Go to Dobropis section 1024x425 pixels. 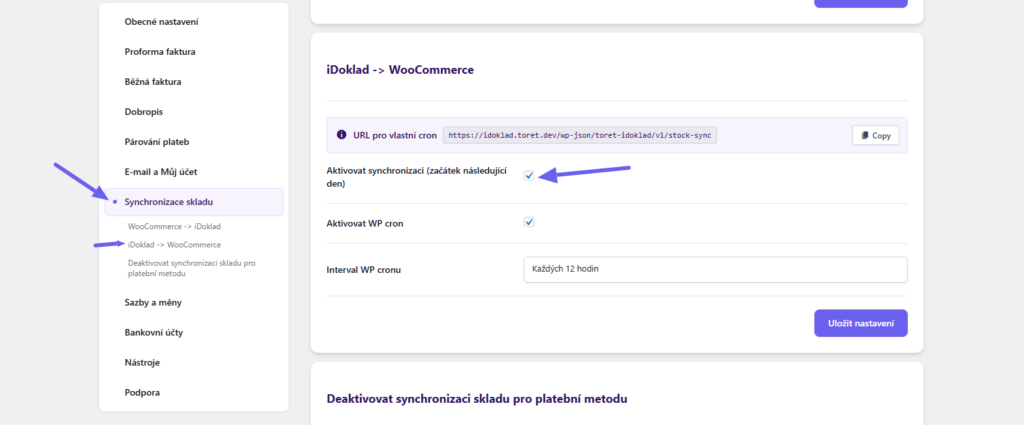coord(144,111)
